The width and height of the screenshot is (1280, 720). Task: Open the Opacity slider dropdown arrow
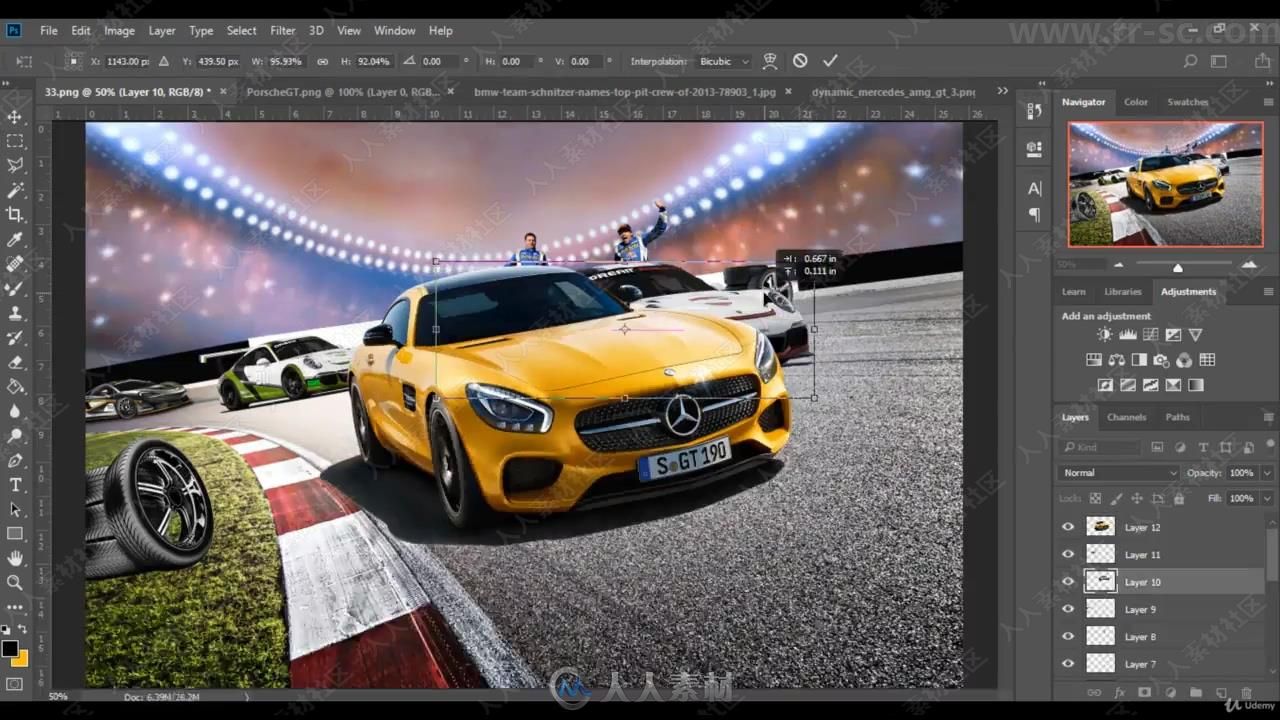point(1267,473)
